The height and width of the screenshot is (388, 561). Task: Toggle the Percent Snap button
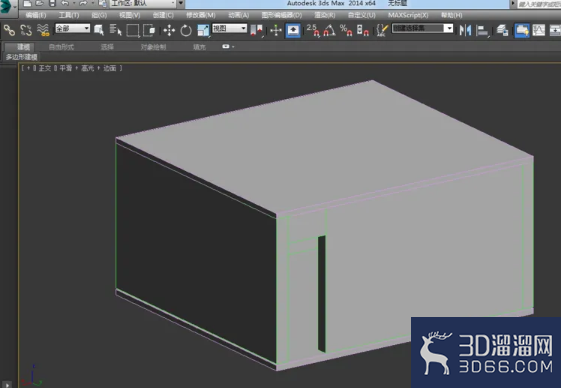[346, 30]
